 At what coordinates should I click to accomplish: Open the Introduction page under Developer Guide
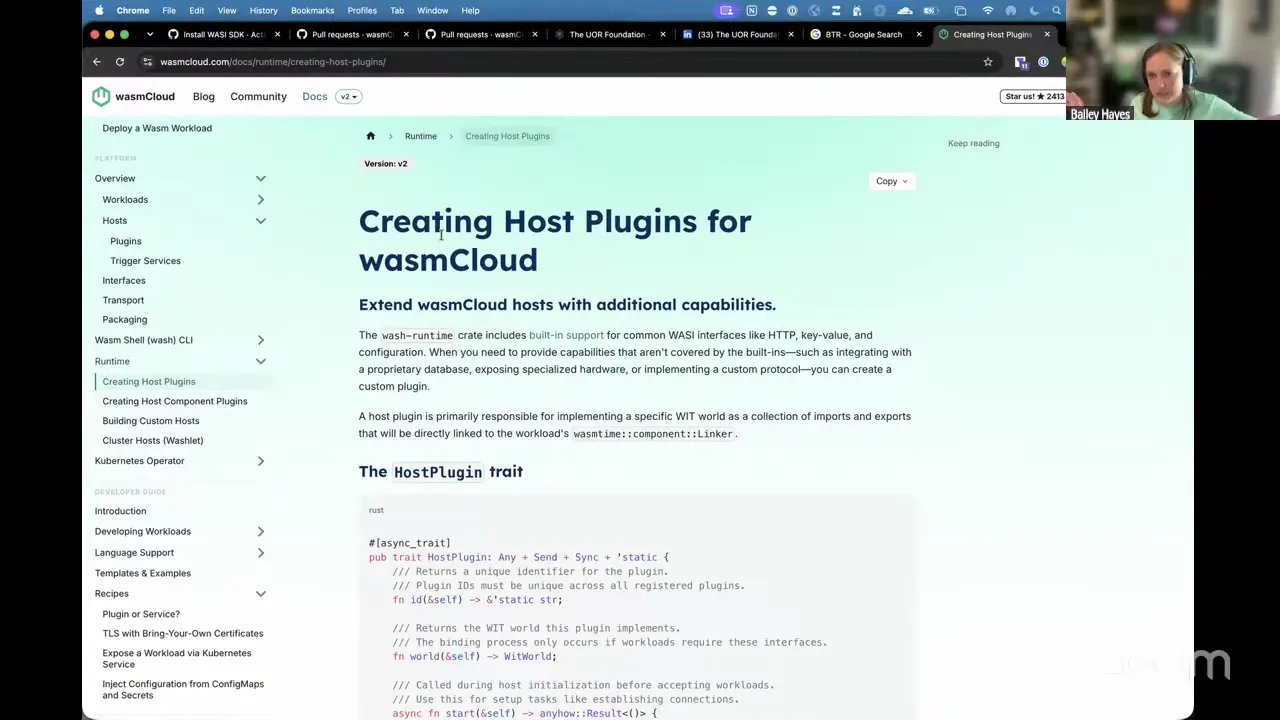pos(120,511)
